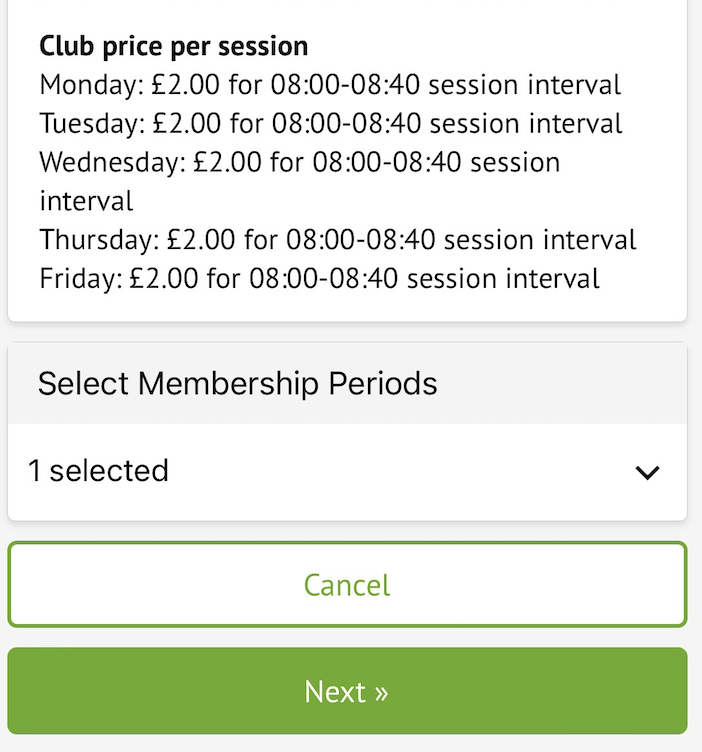The width and height of the screenshot is (702, 752).
Task: Select the Monday session price line
Action: coord(330,85)
